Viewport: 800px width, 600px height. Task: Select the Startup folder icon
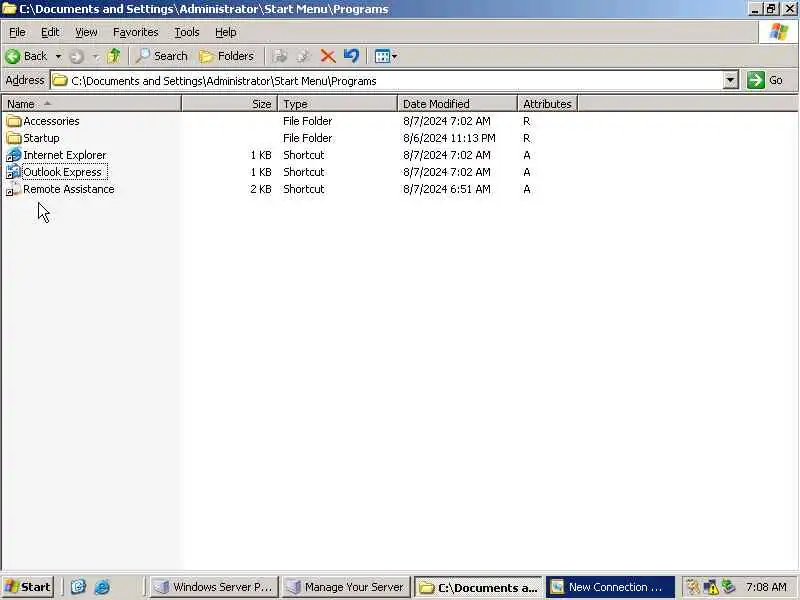tap(14, 138)
